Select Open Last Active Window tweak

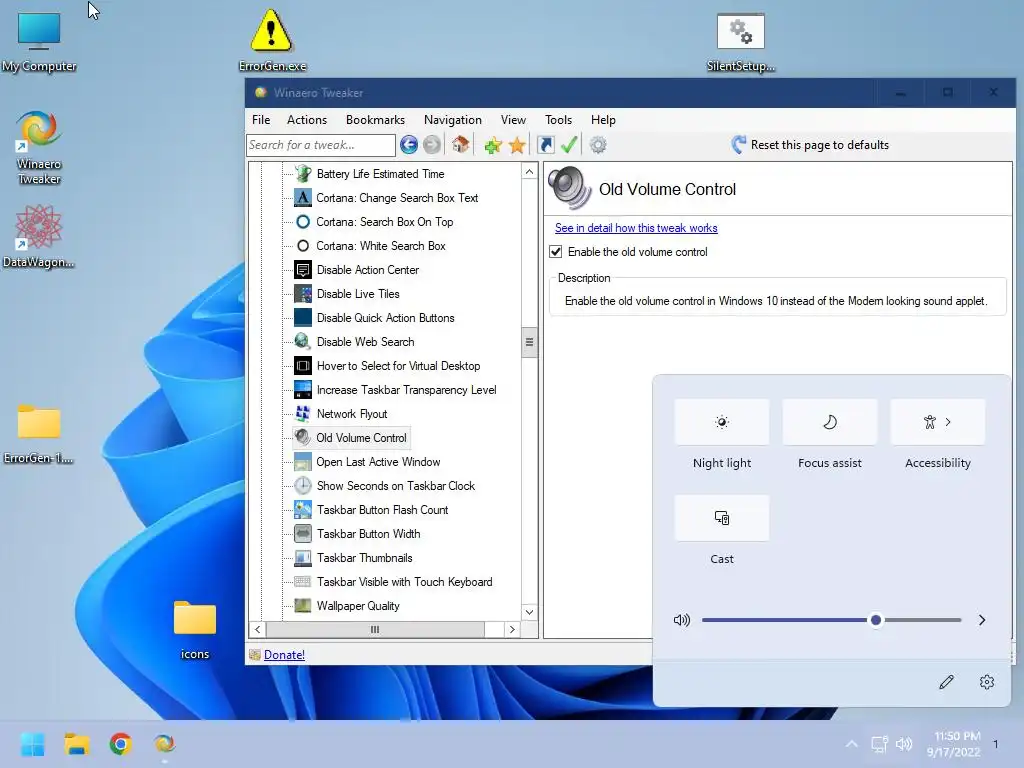click(378, 462)
